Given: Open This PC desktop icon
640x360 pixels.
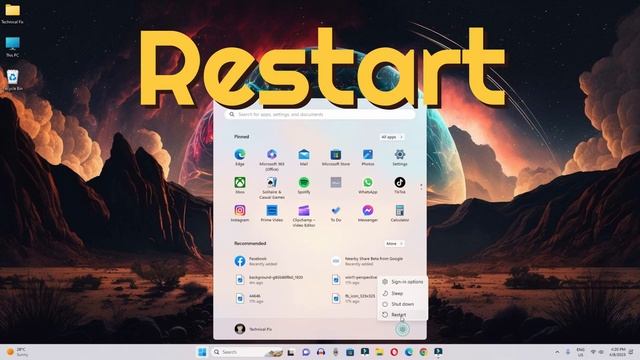Looking at the screenshot, I should point(12,47).
